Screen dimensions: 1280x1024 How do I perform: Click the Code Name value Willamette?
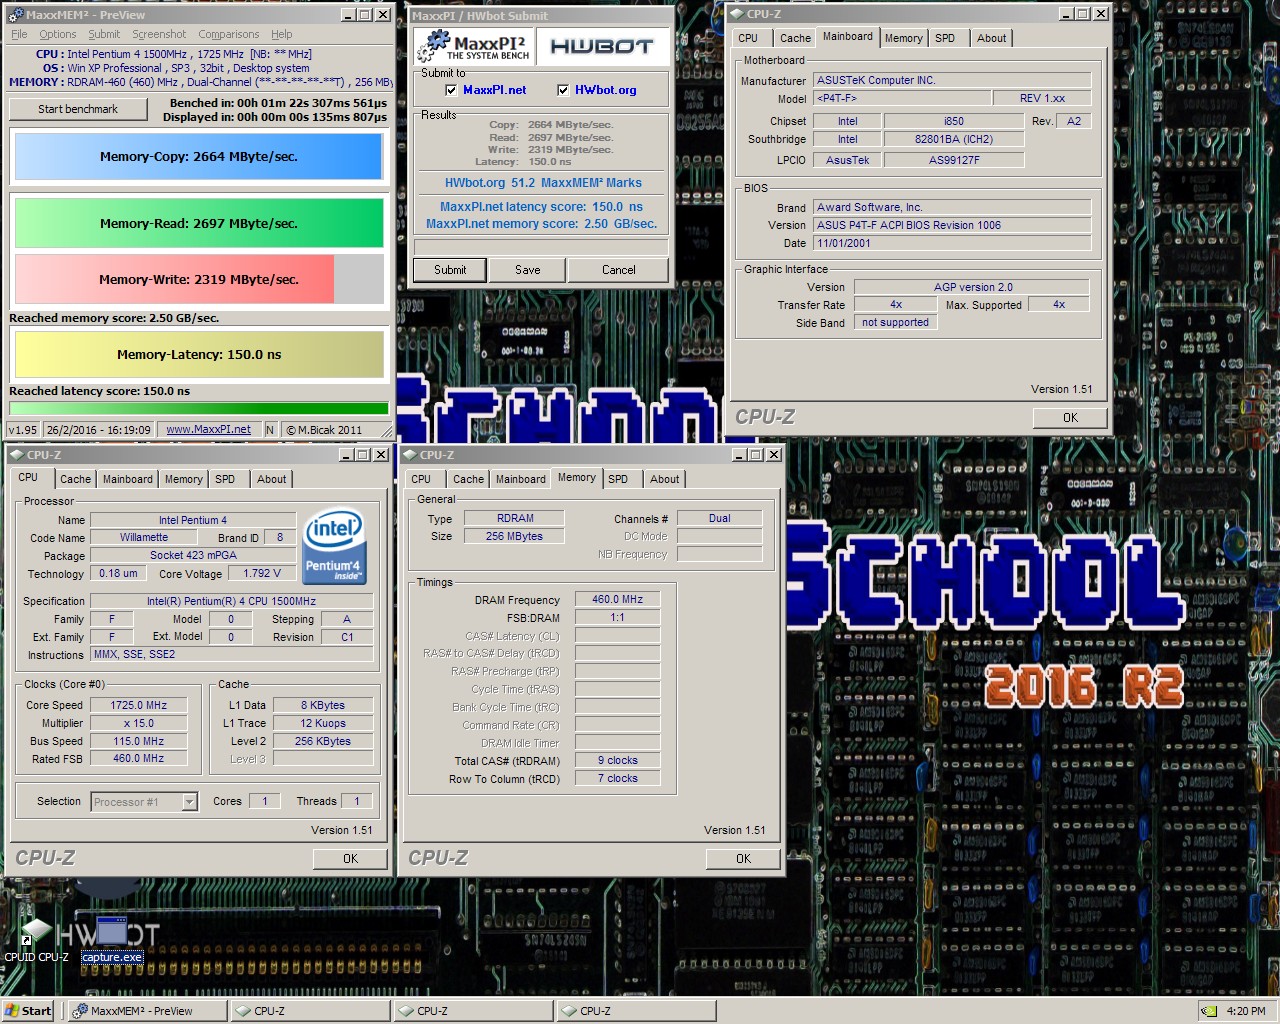tap(144, 538)
